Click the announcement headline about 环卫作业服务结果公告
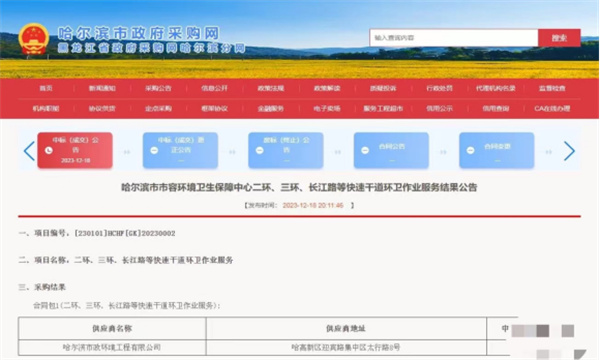 [299, 187]
